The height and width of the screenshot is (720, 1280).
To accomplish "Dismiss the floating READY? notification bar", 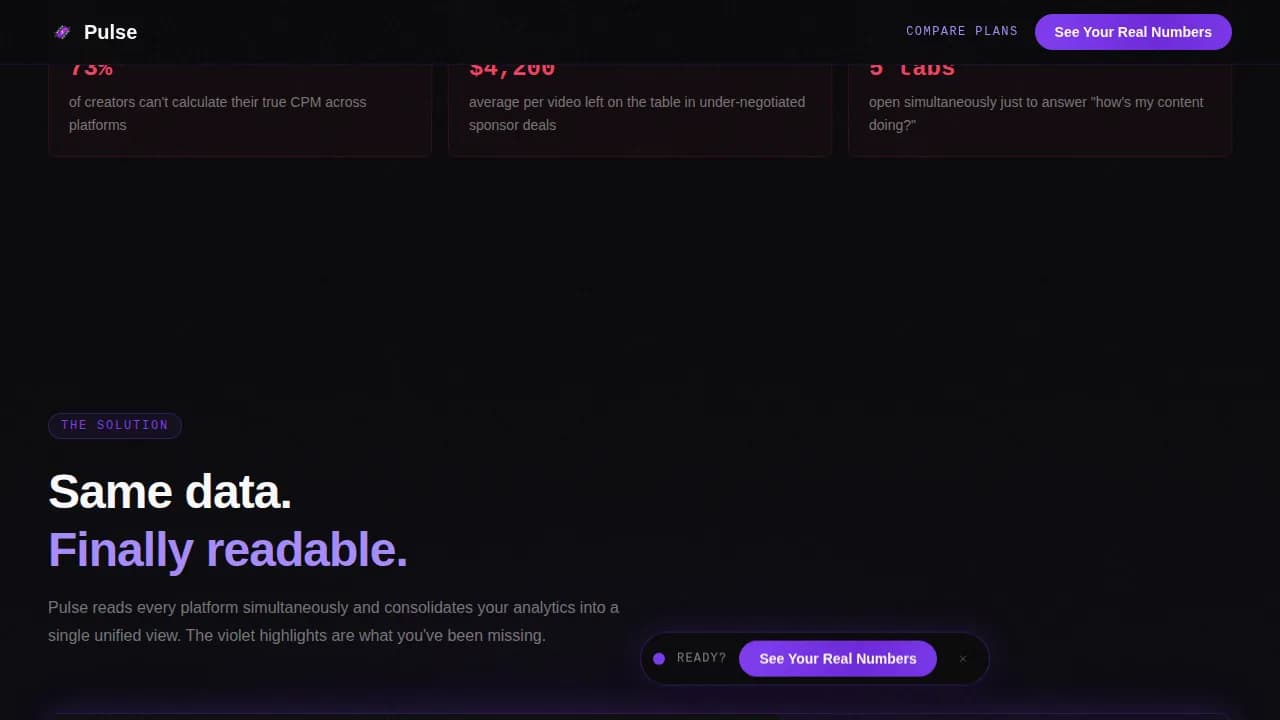I will coord(962,658).
